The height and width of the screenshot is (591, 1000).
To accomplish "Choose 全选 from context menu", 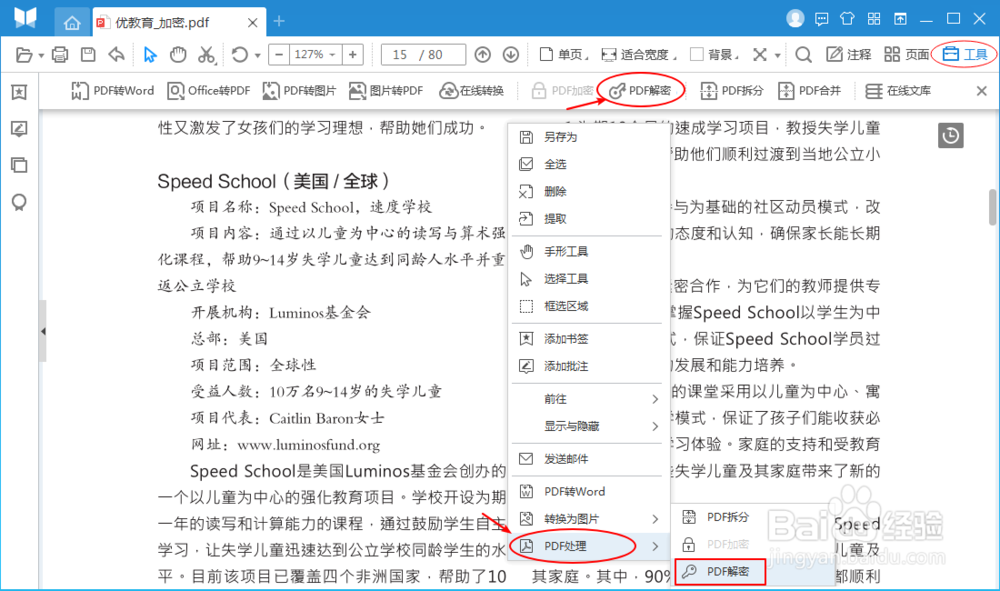I will click(590, 164).
